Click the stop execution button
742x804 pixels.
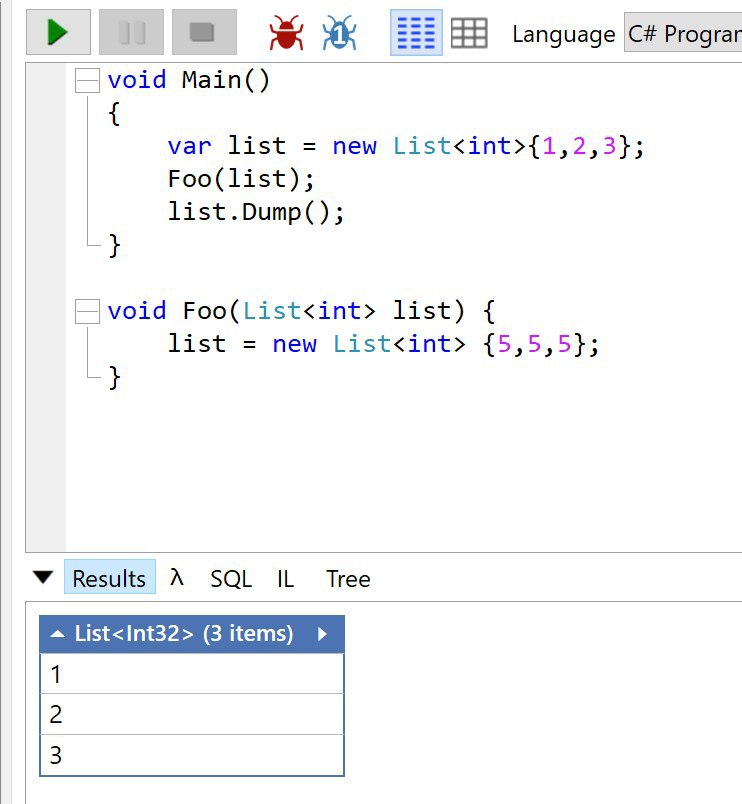(204, 32)
